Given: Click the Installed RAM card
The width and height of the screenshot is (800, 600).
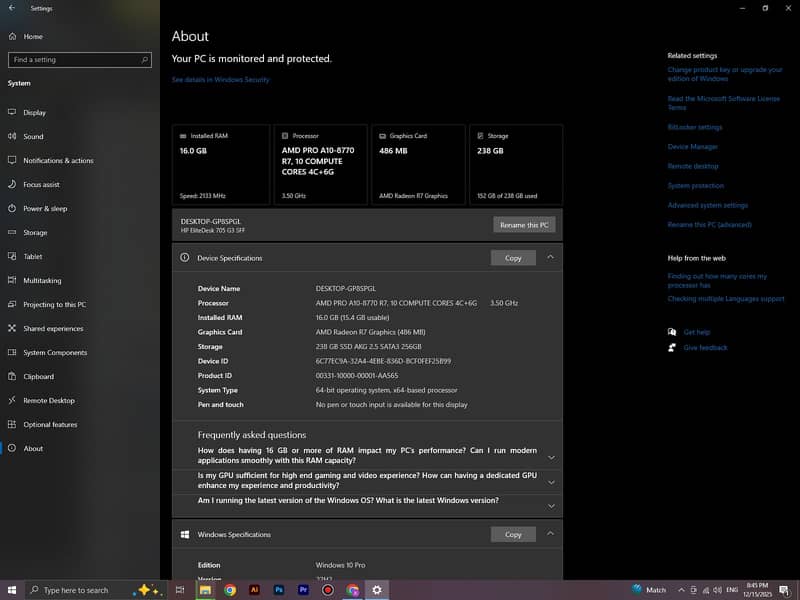Looking at the screenshot, I should tap(221, 165).
